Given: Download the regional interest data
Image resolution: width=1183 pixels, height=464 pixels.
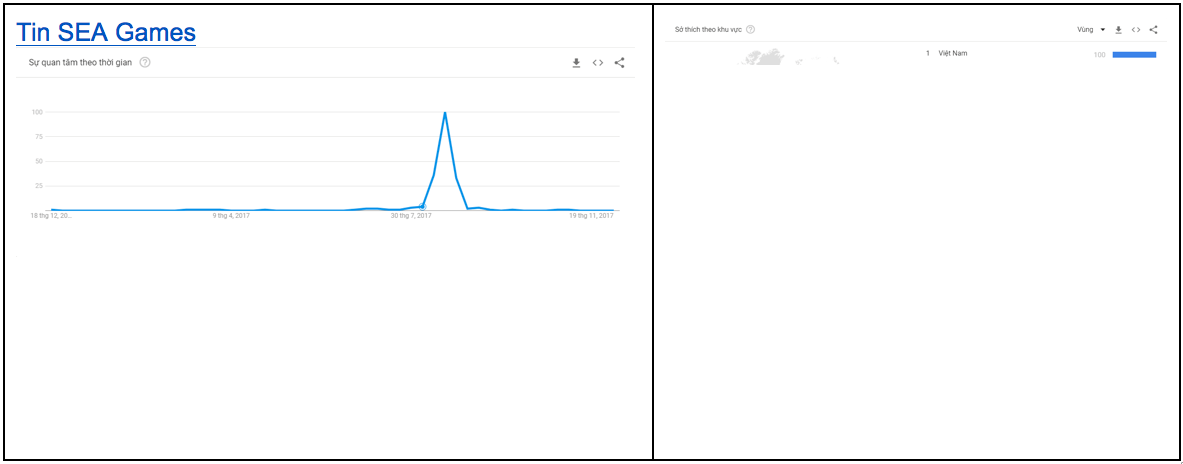Looking at the screenshot, I should pyautogui.click(x=1119, y=30).
